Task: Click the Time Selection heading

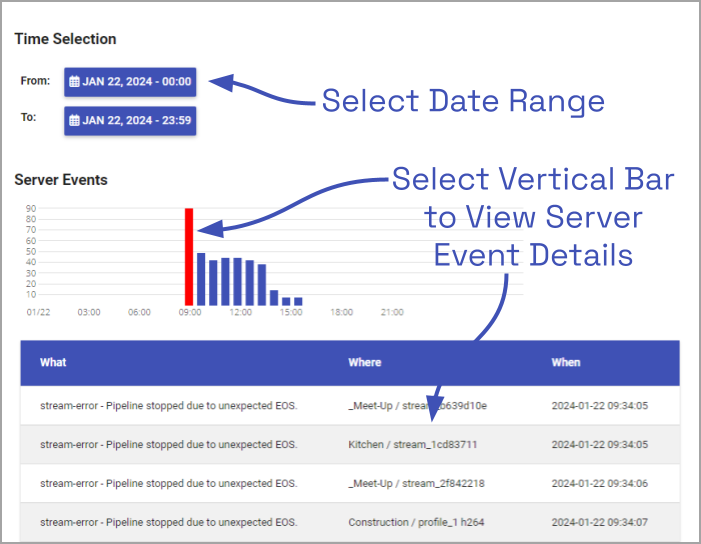Action: tap(65, 39)
